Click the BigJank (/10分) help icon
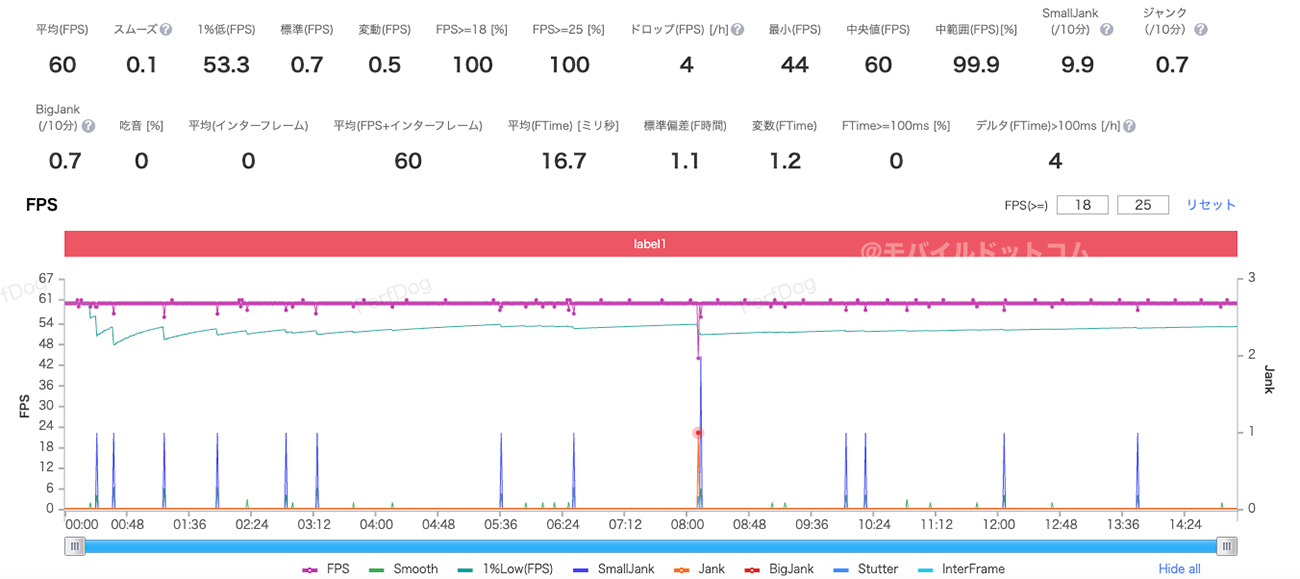 (88, 126)
